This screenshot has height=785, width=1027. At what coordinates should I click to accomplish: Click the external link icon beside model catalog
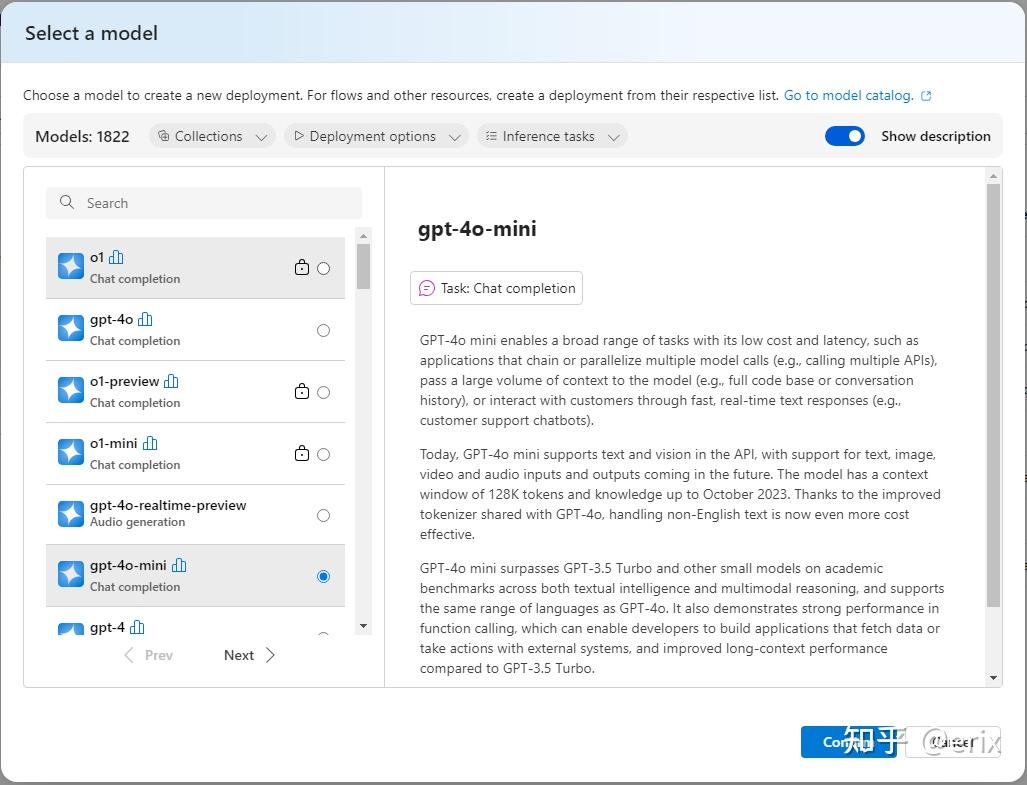coord(926,96)
